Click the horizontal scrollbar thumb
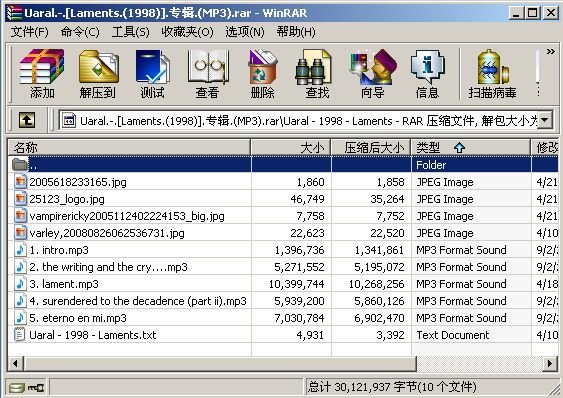563x398 pixels. [220, 363]
